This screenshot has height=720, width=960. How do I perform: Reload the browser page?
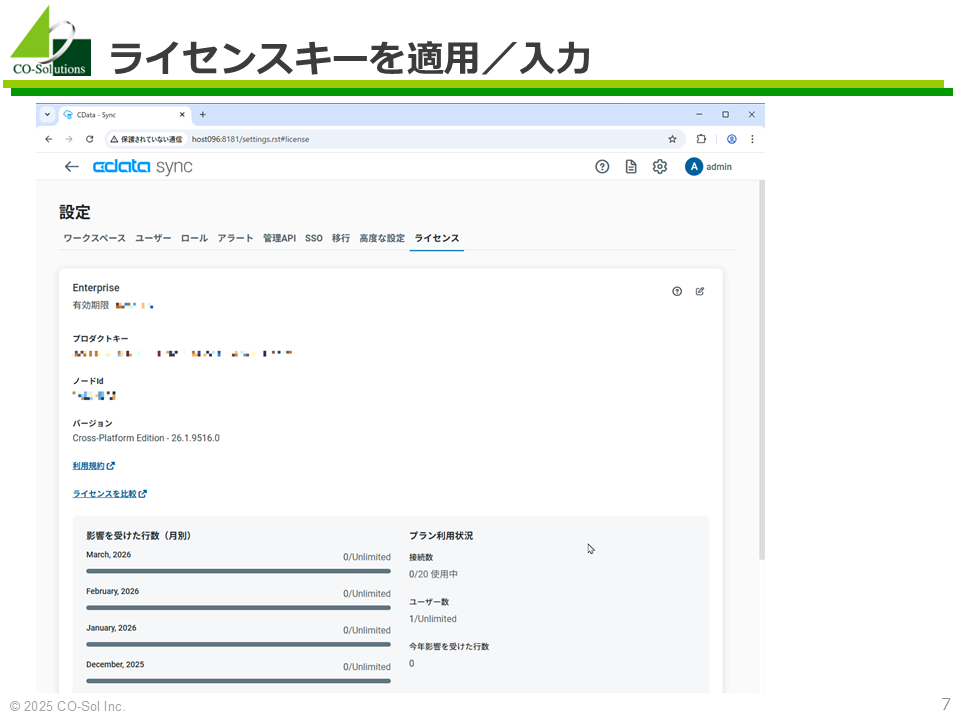click(x=89, y=139)
